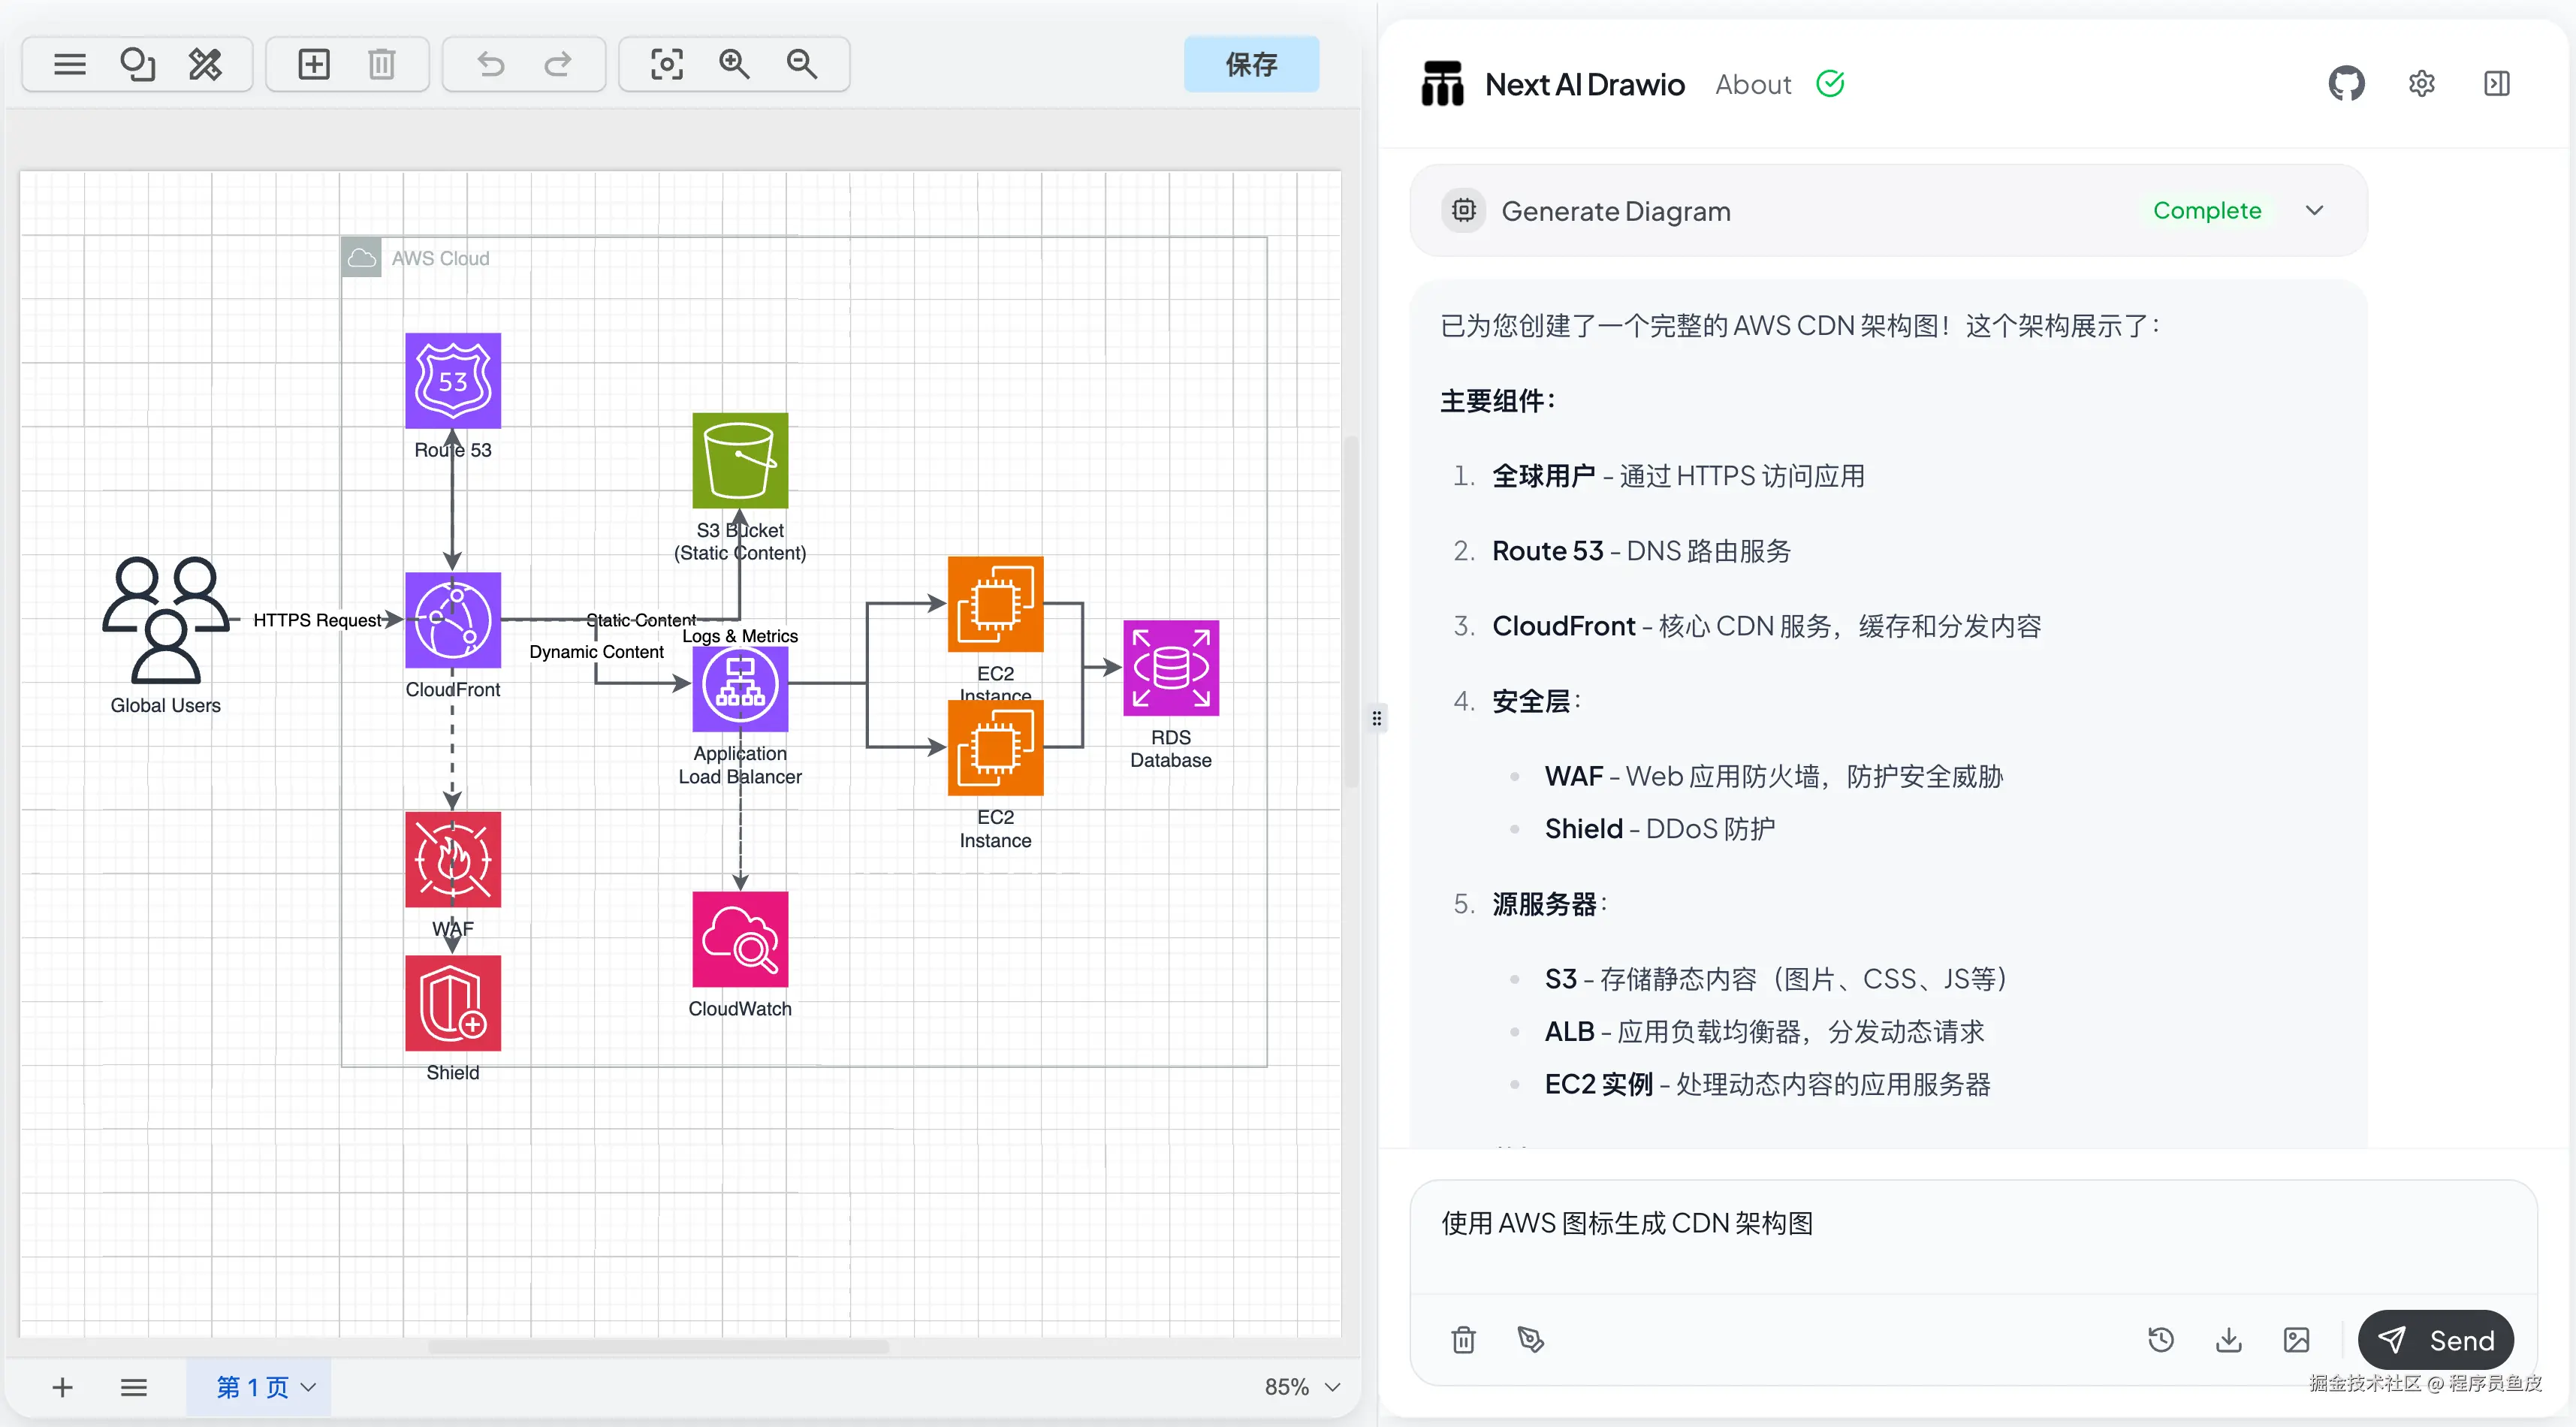2576x1427 pixels.
Task: Click the fit-page zoom icon in toolbar
Action: coord(666,65)
